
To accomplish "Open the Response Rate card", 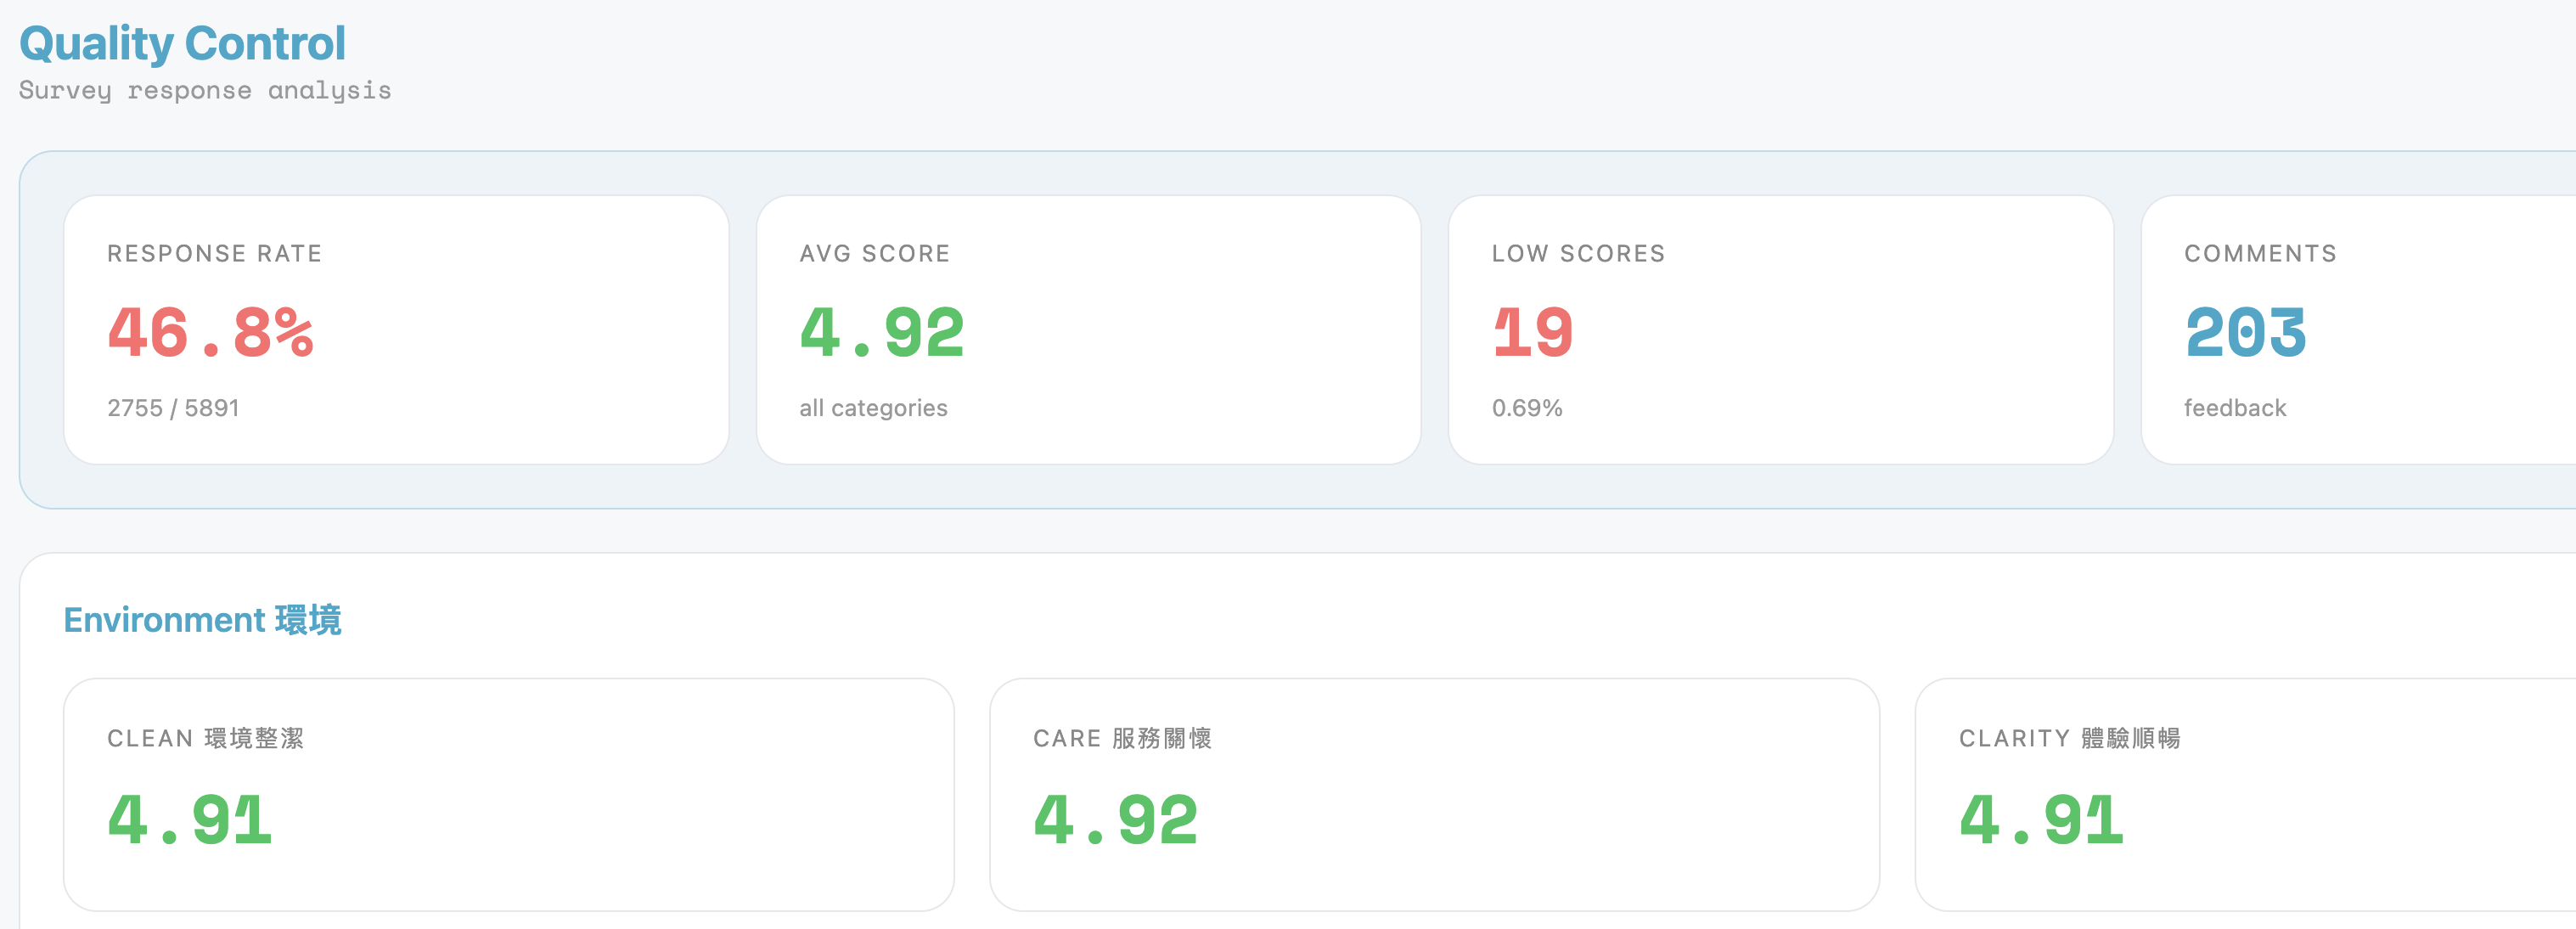I will (x=396, y=329).
